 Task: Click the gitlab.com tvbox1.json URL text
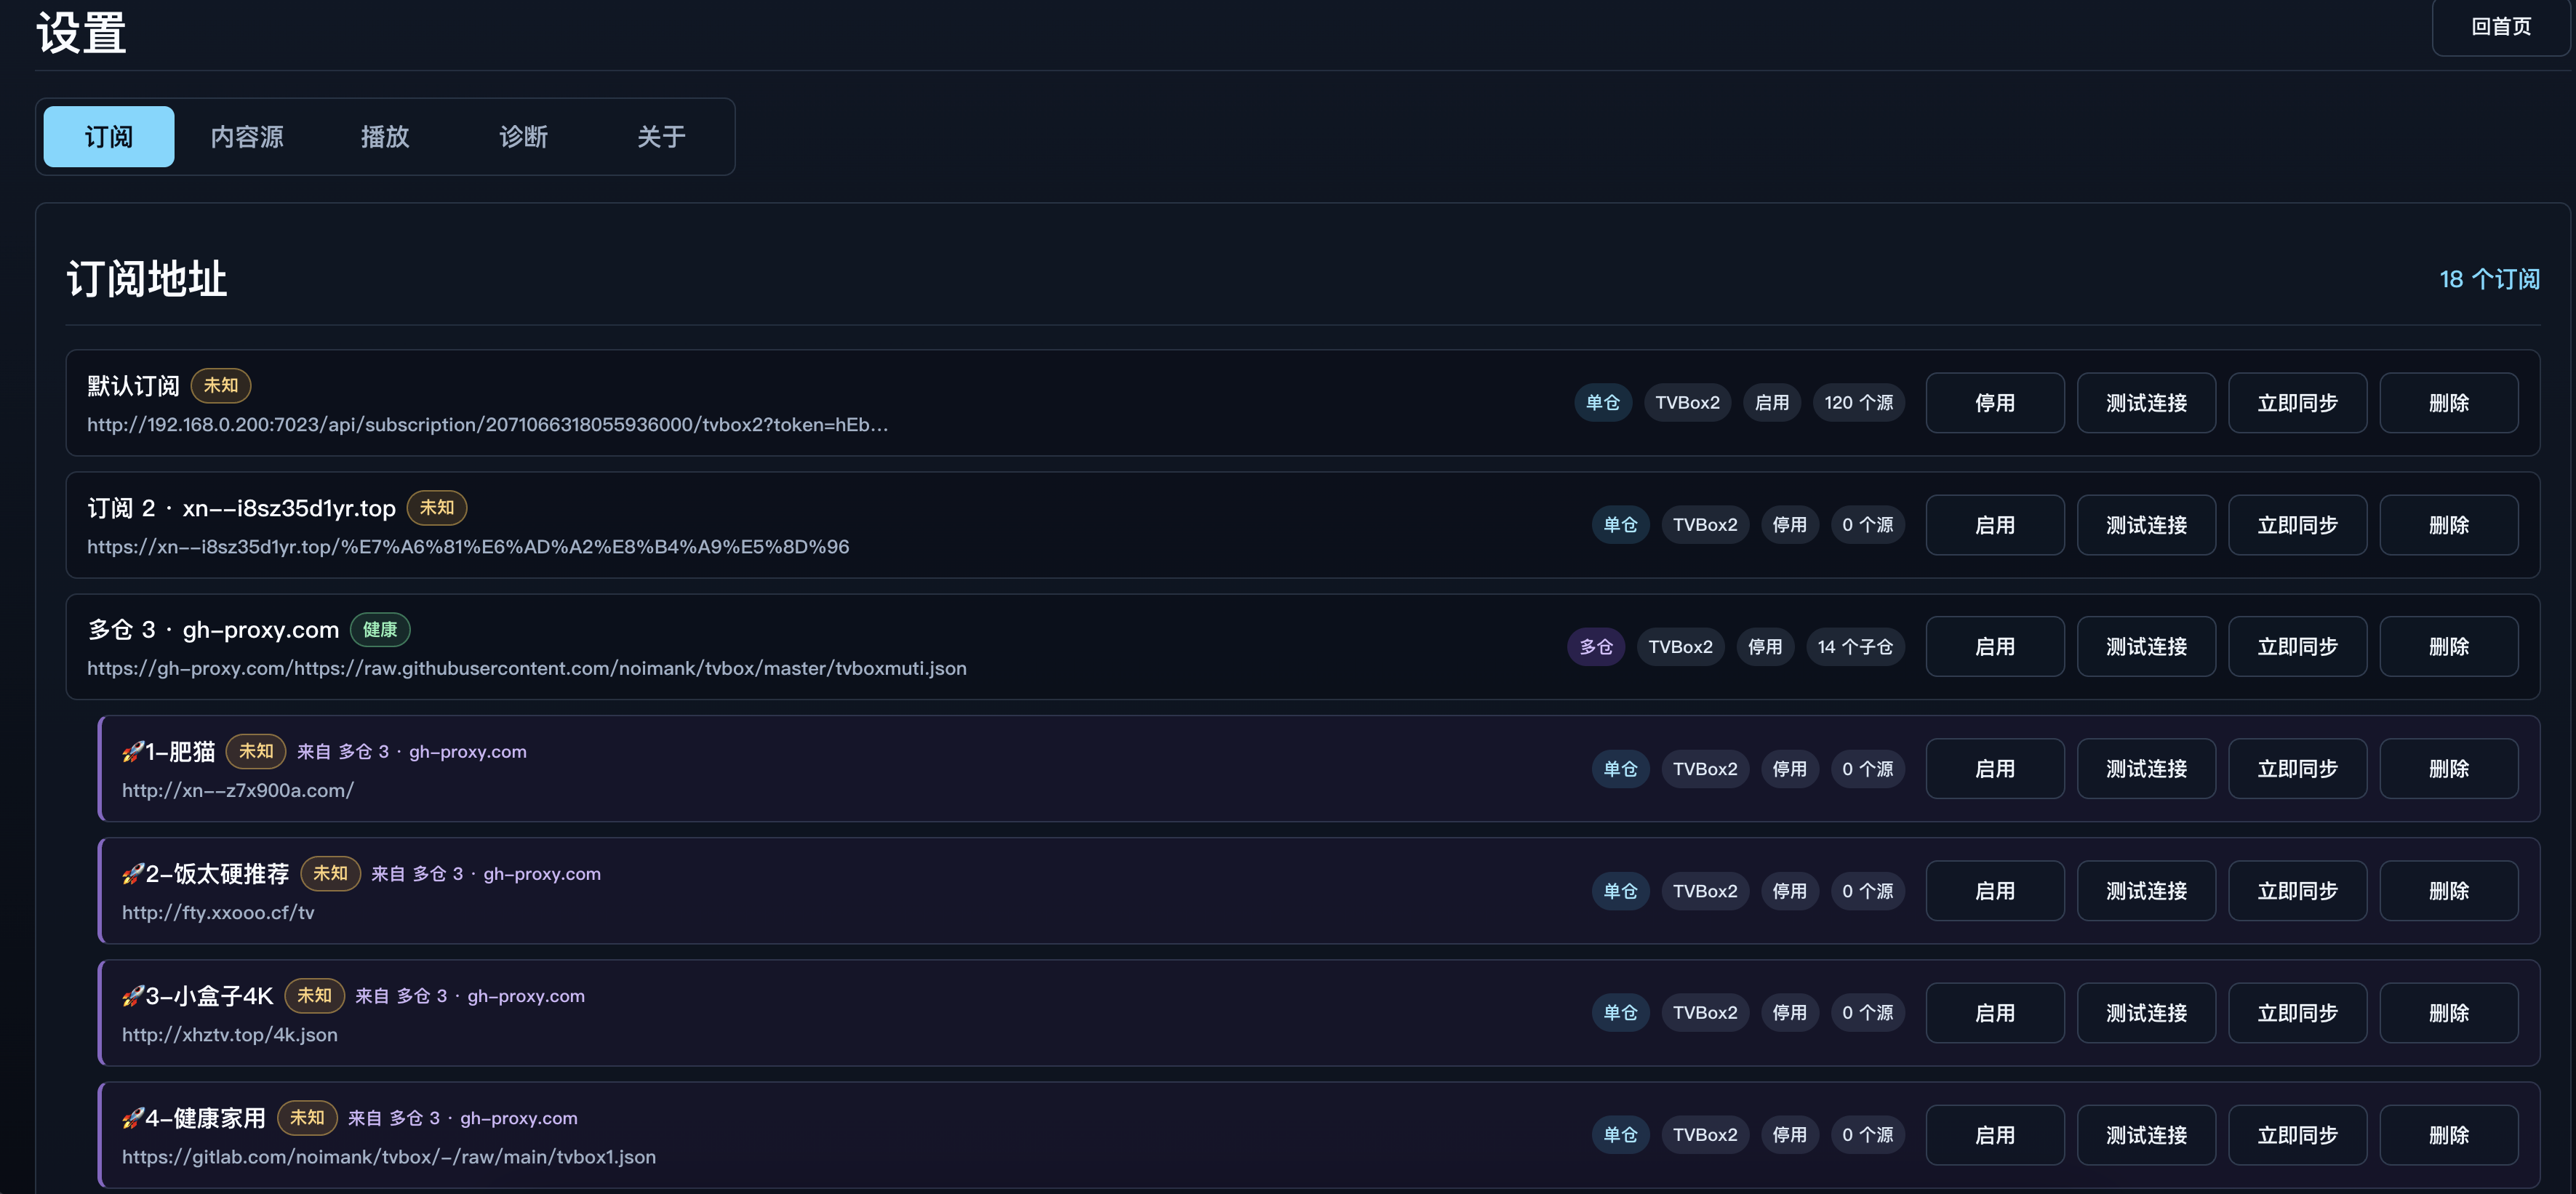[389, 1157]
